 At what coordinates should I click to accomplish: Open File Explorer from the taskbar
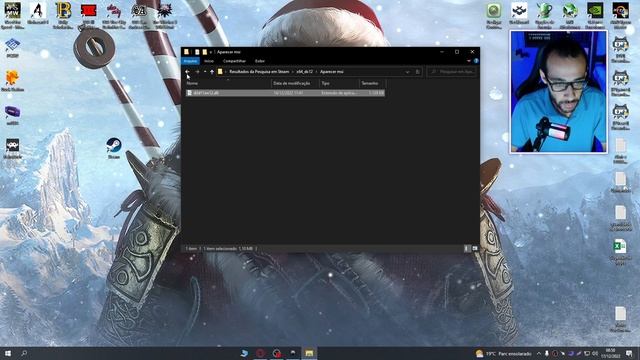(x=309, y=353)
